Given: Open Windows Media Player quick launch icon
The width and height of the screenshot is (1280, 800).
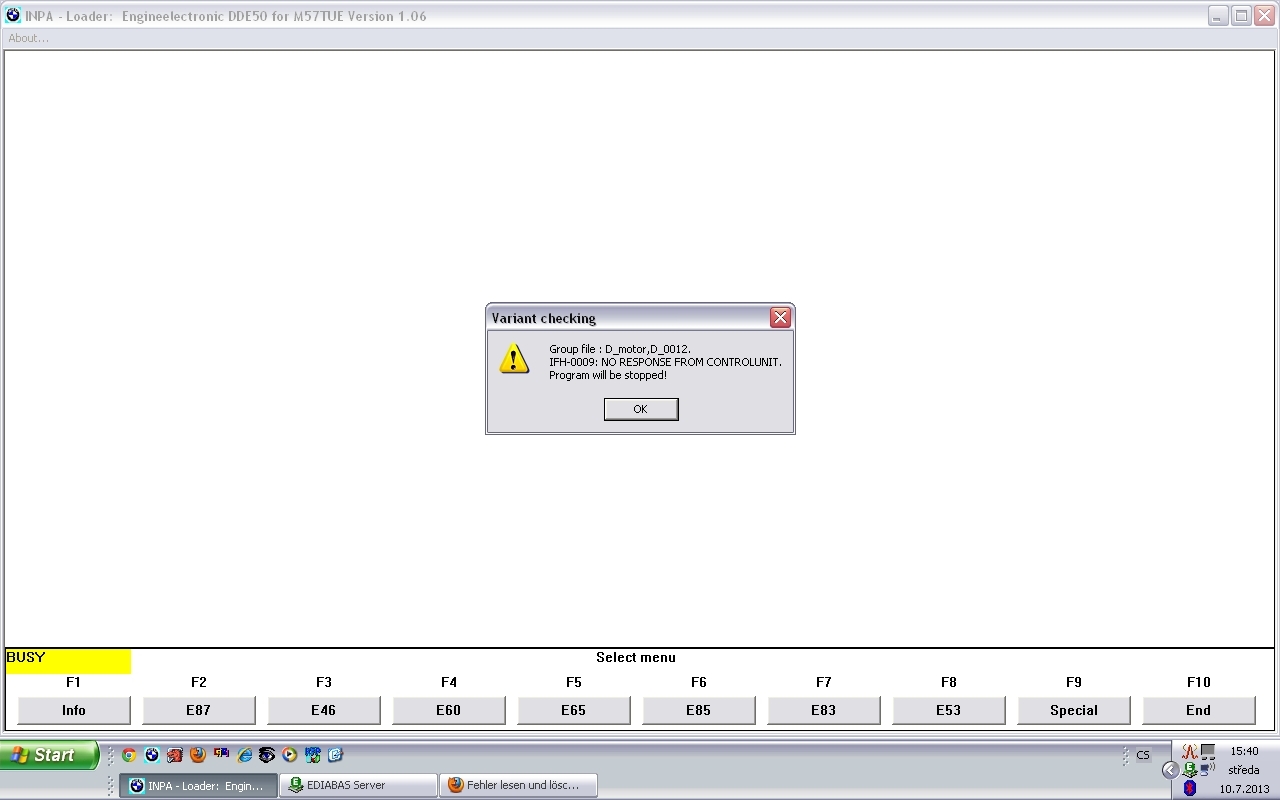Looking at the screenshot, I should click(290, 755).
